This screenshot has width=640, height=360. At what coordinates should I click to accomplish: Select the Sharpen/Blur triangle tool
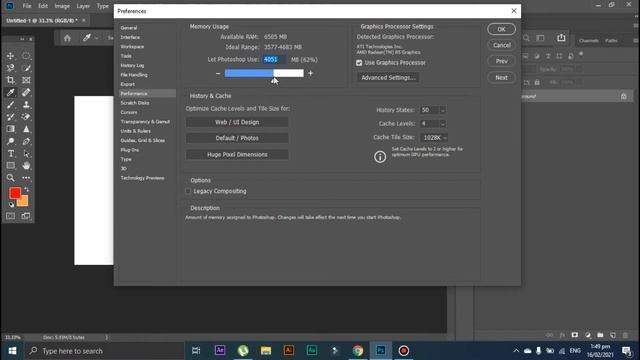pos(26,129)
